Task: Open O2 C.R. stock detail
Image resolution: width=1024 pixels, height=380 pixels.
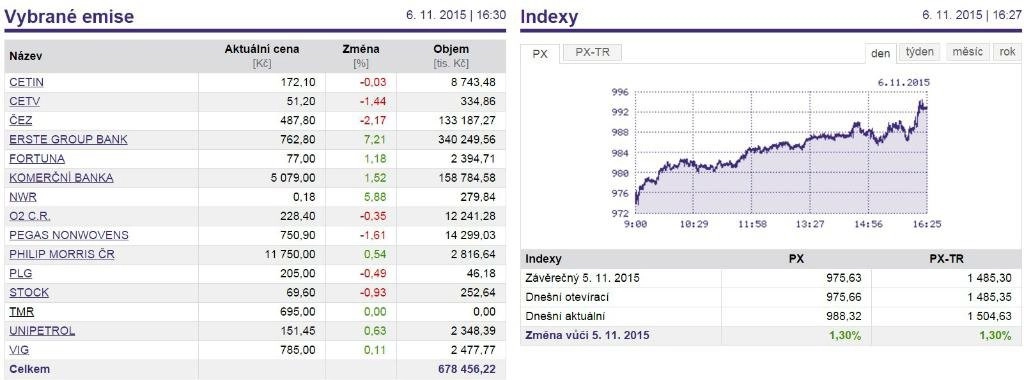Action: click(29, 215)
